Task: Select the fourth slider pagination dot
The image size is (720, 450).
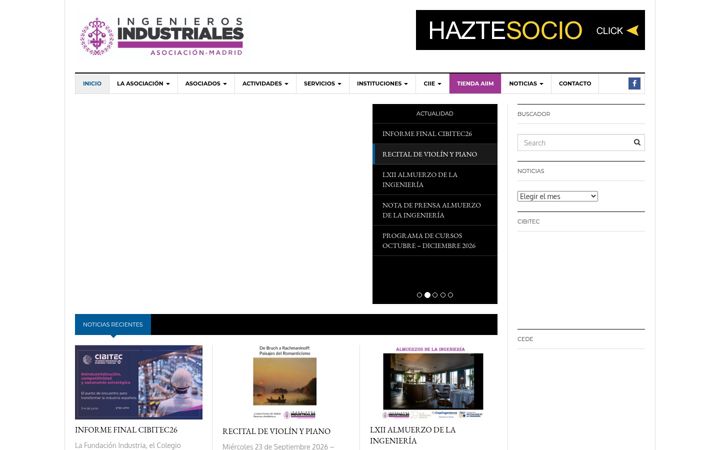Action: tap(443, 295)
